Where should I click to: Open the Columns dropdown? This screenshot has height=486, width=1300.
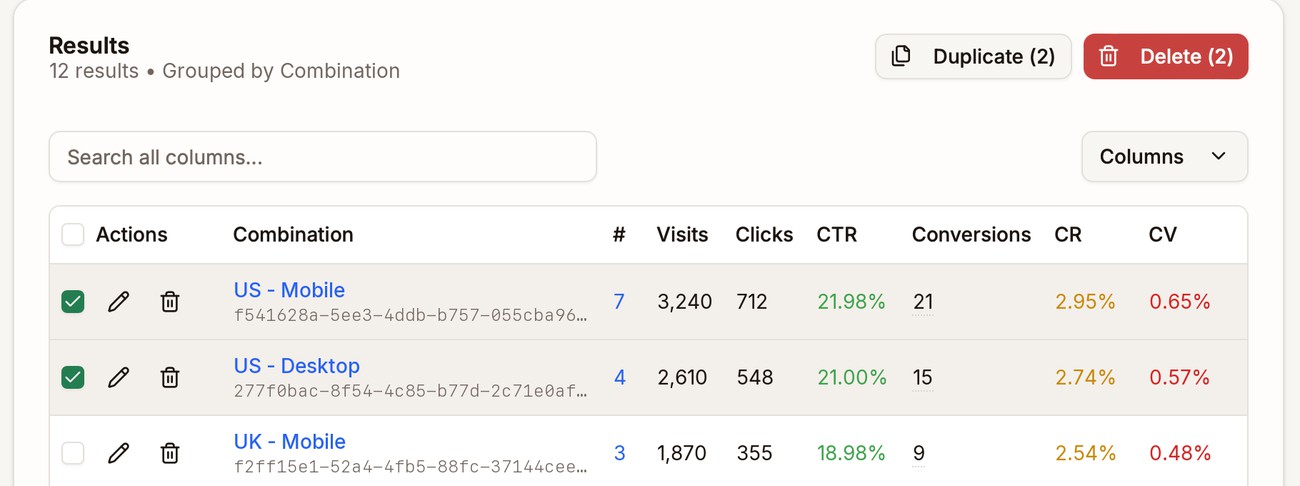1164,156
